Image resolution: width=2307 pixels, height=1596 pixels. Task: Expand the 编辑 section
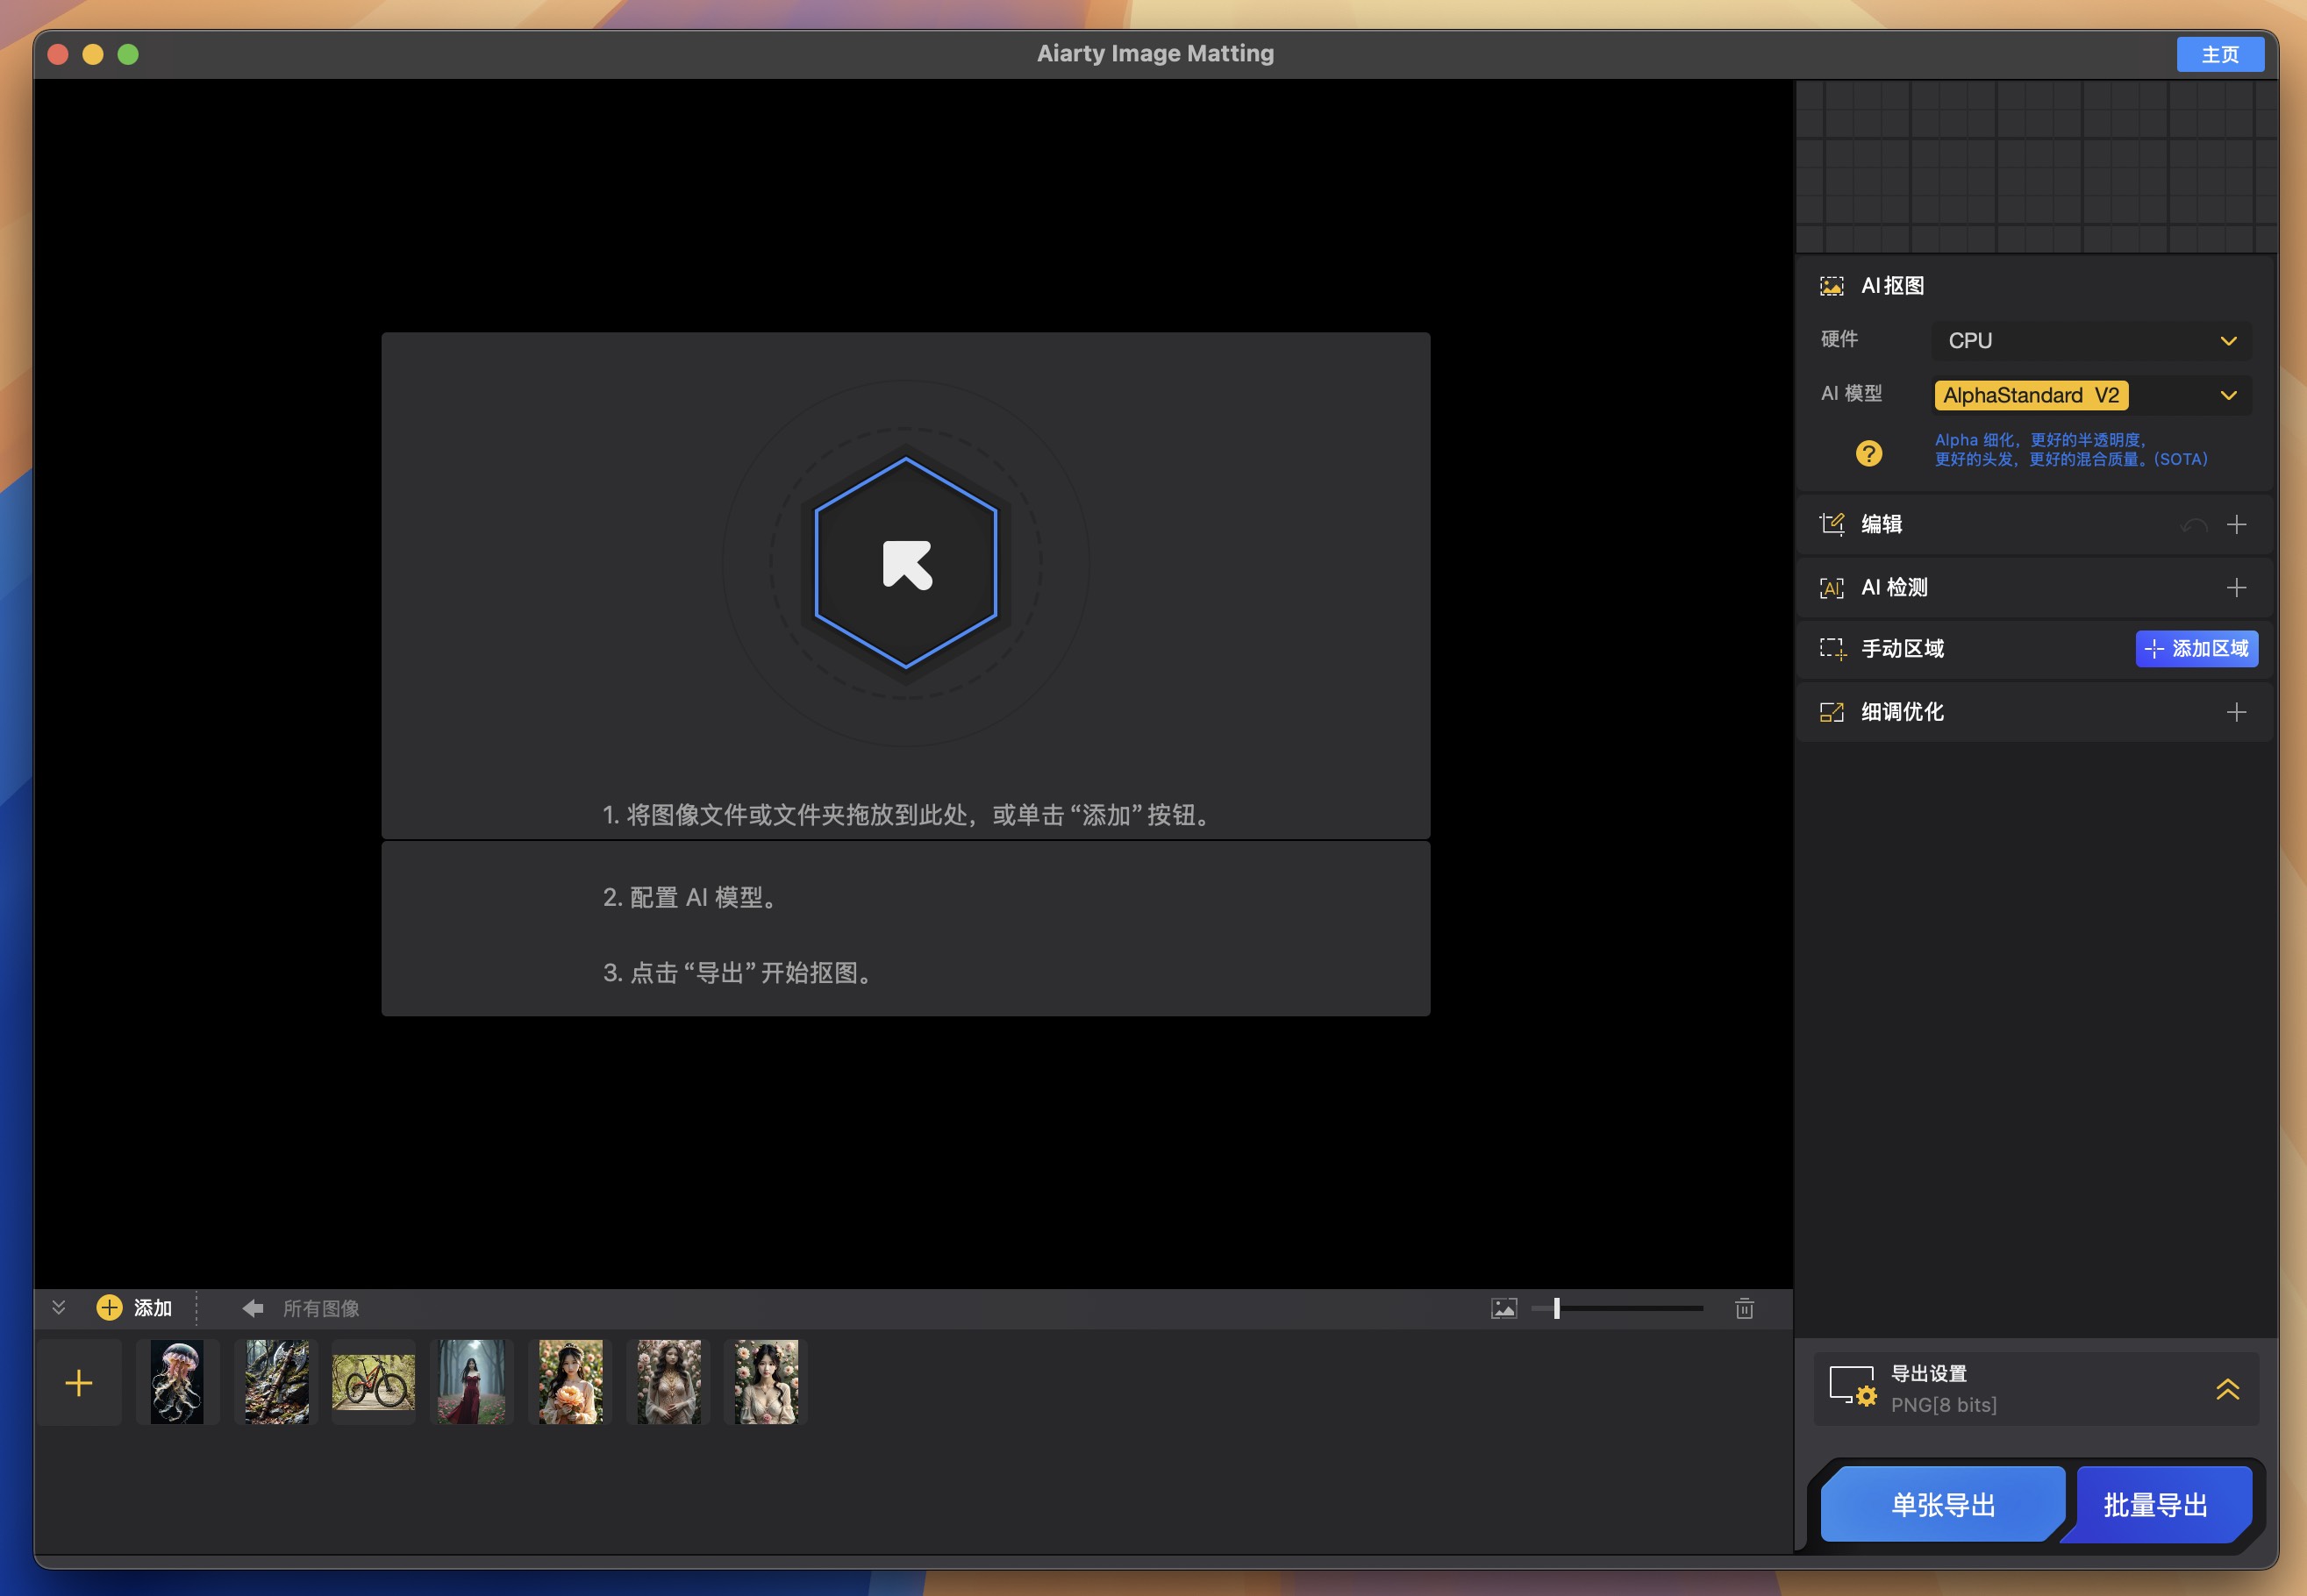click(2237, 522)
